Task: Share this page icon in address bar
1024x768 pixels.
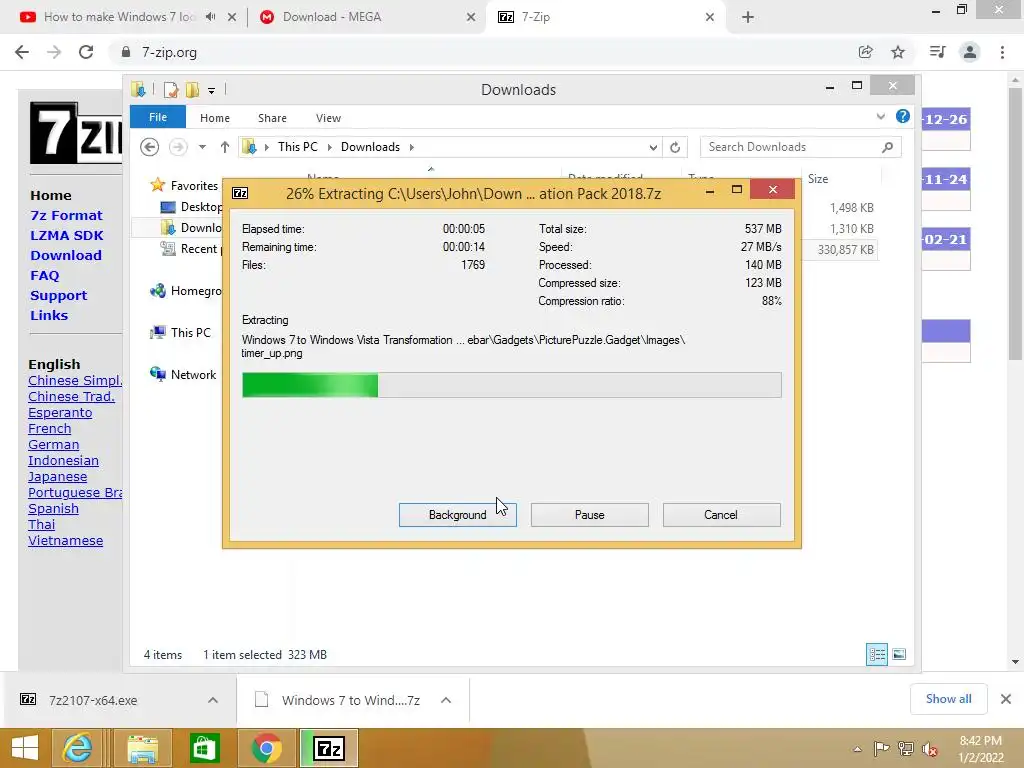Action: click(x=865, y=52)
